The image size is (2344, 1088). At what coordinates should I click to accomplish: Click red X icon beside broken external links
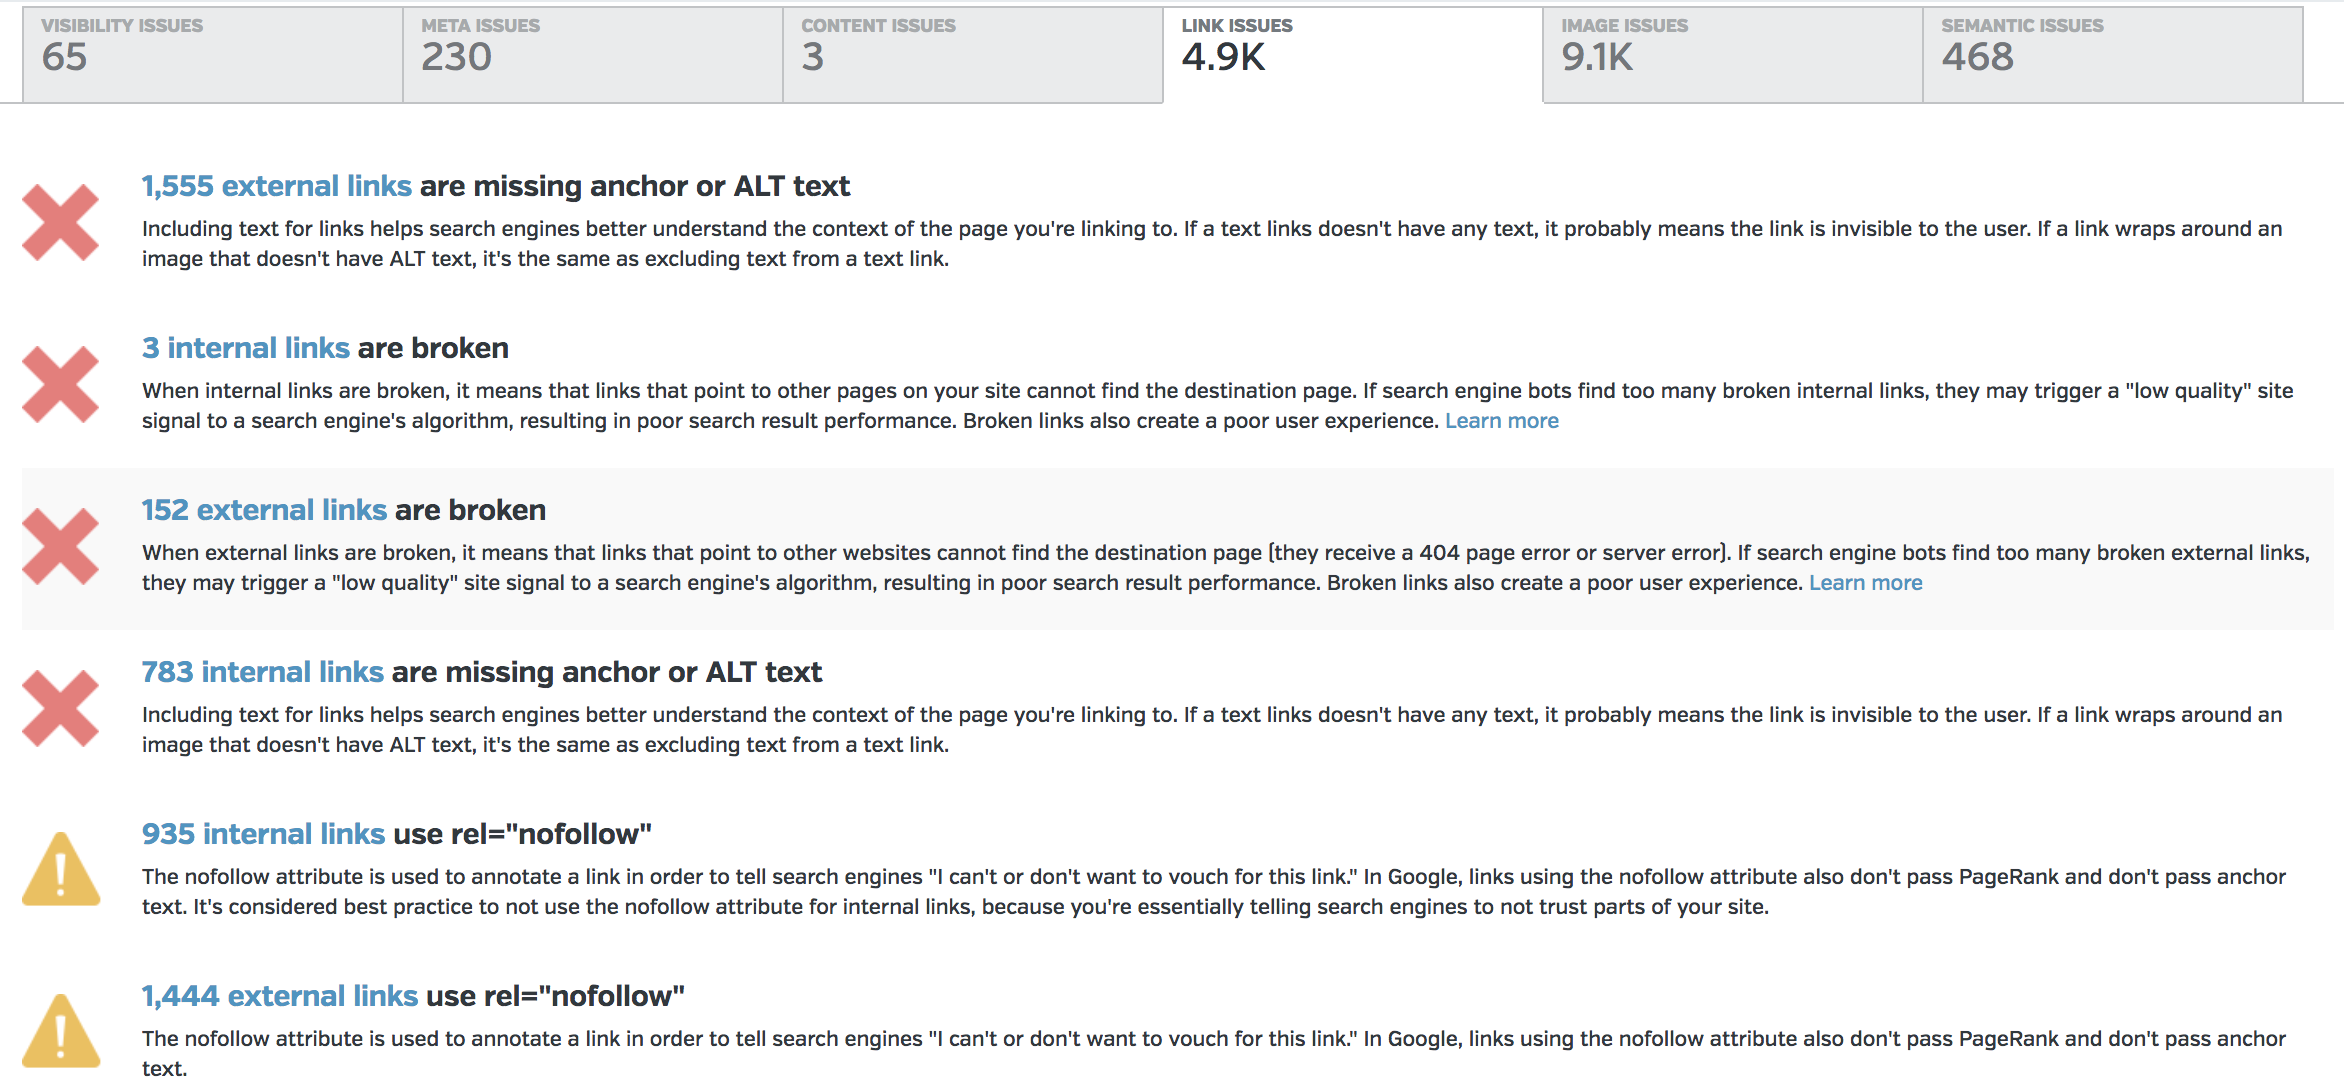tap(60, 546)
